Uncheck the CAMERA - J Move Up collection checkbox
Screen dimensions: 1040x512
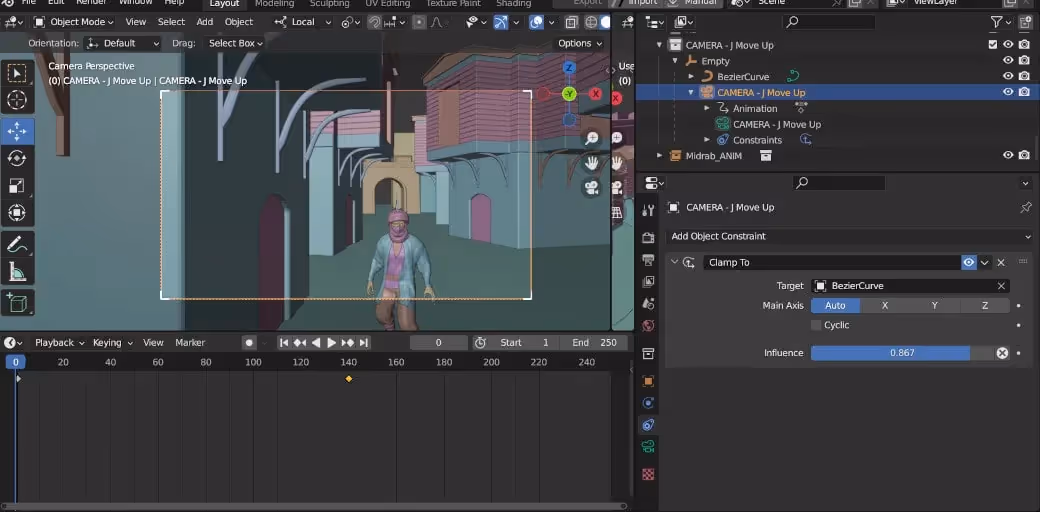(x=993, y=45)
